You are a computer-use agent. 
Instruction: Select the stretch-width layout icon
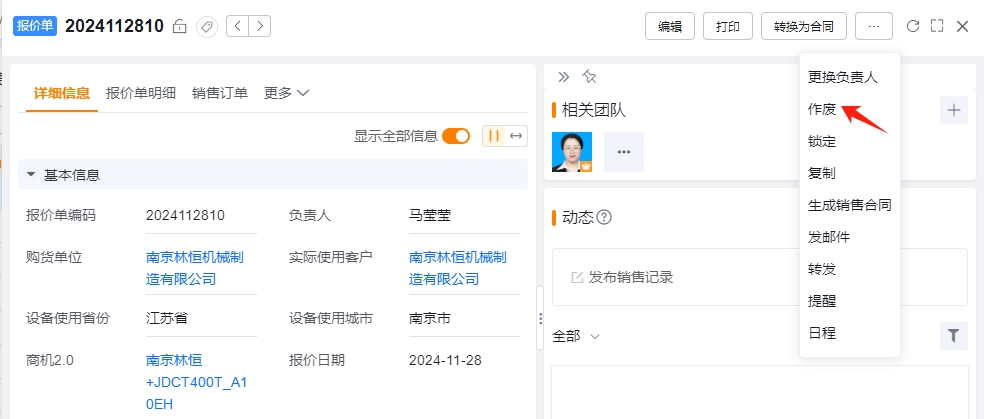[516, 136]
